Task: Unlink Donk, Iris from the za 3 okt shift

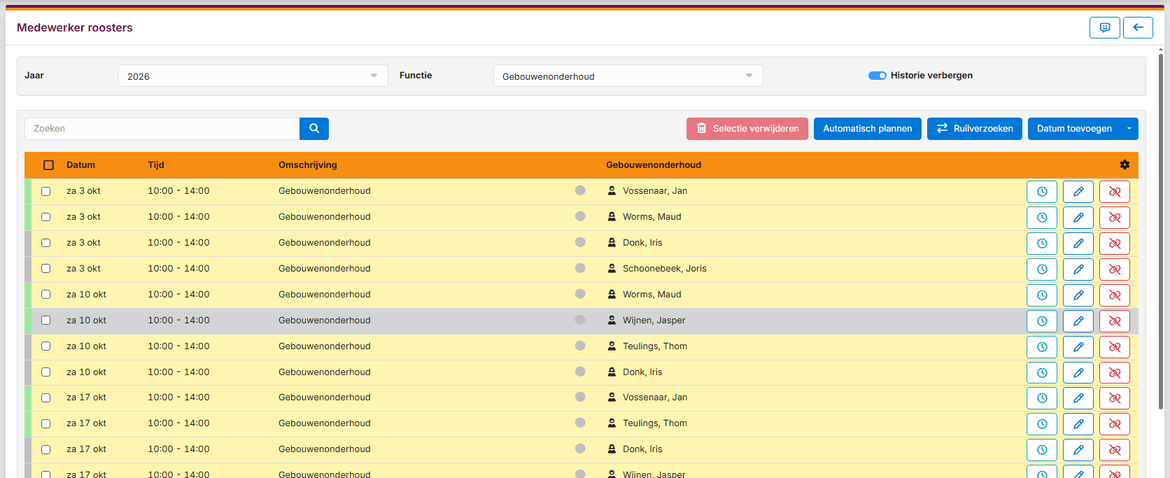Action: [x=1115, y=243]
